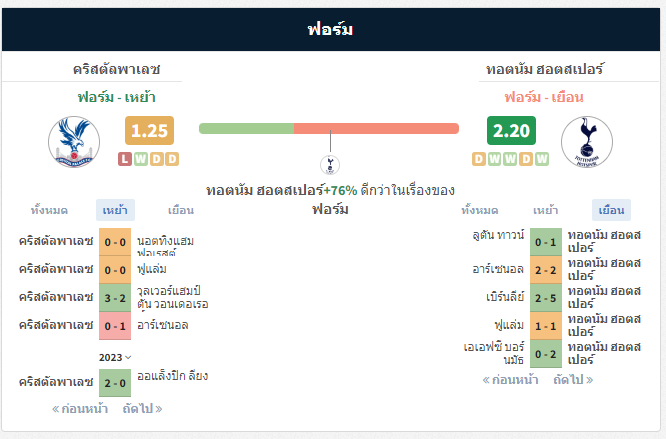Open the 2 - 5 Burnley match score
This screenshot has width=666, height=439.
tap(546, 298)
